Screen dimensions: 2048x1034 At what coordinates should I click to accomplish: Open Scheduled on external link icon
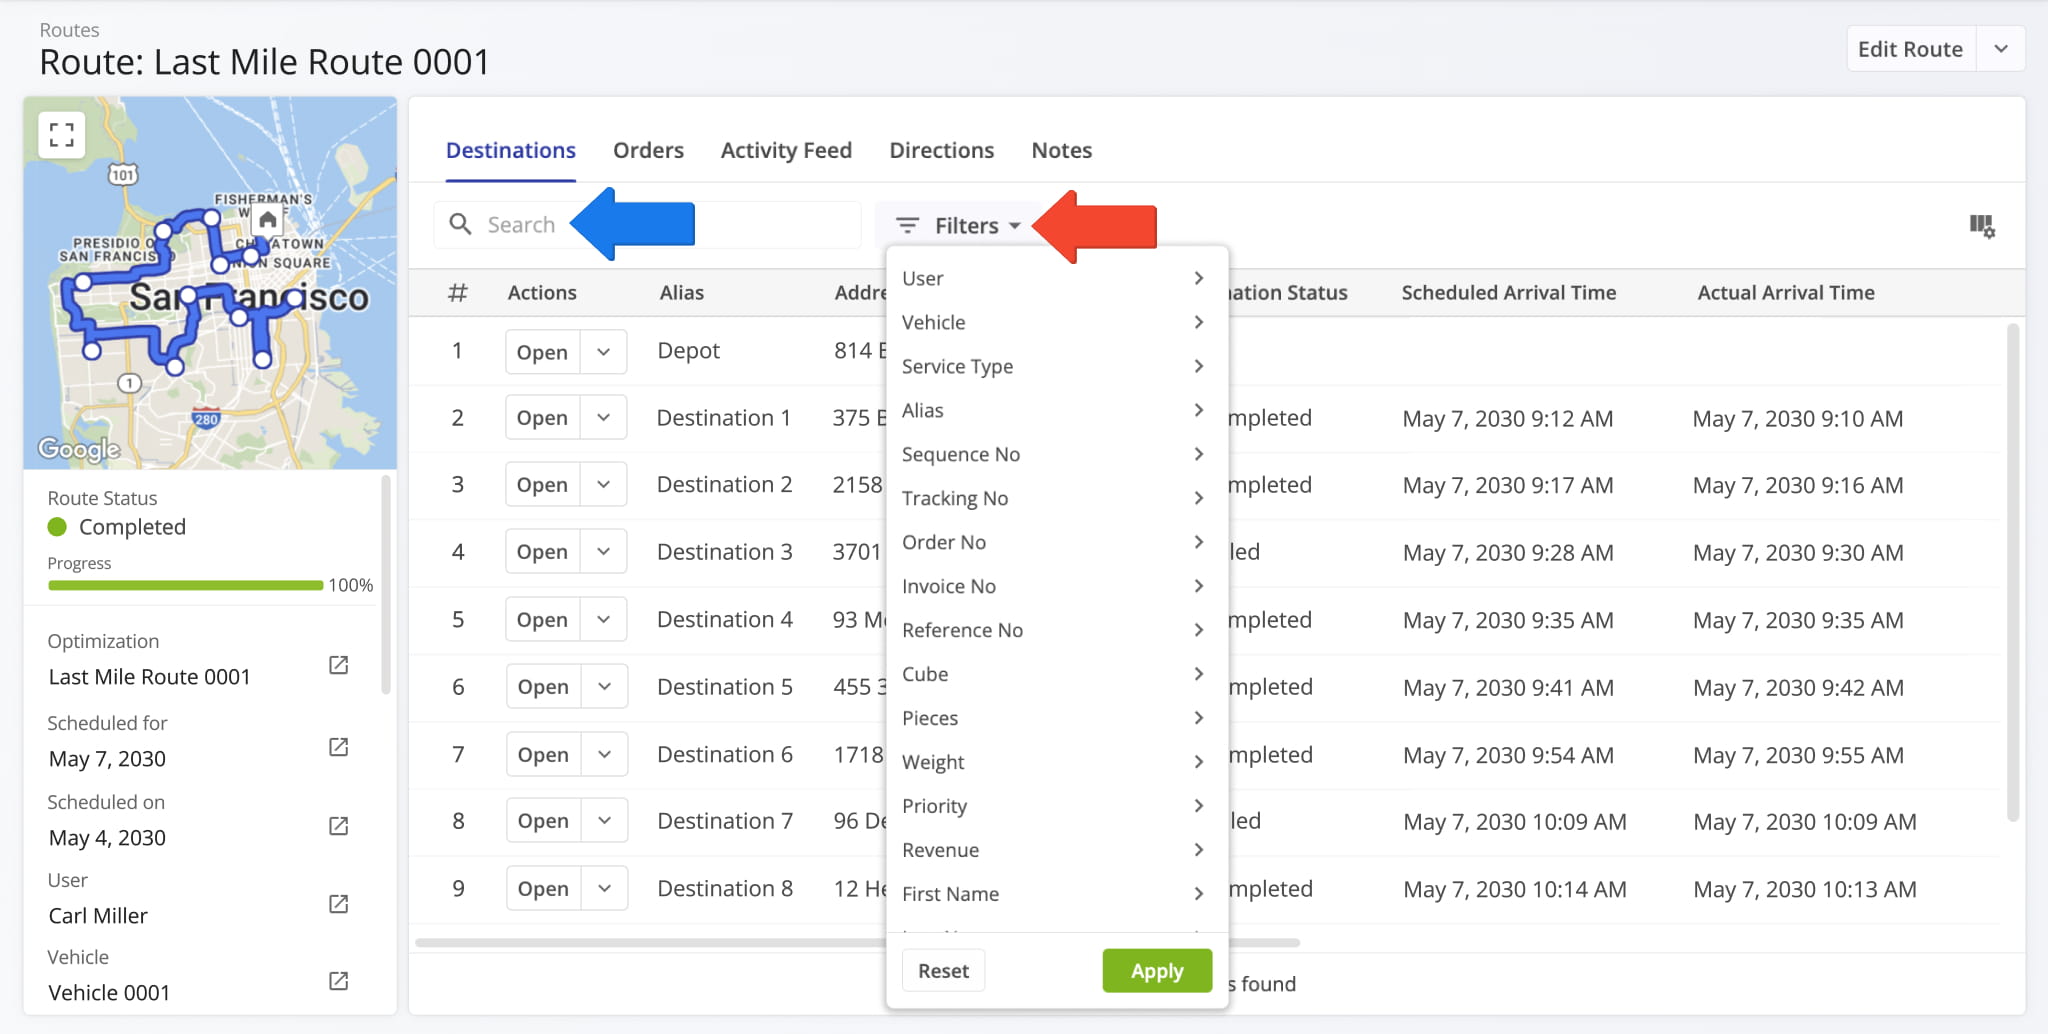coord(339,826)
